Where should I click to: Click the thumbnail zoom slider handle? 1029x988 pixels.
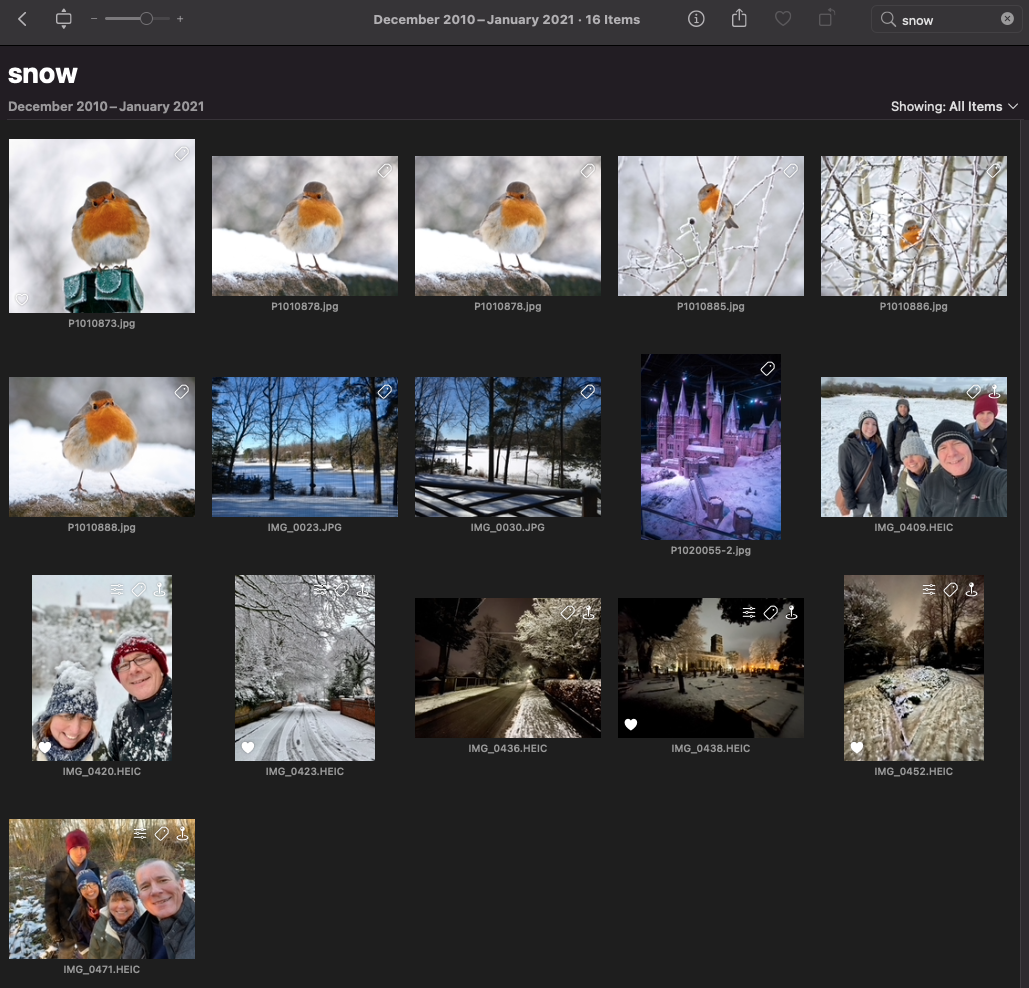click(146, 19)
